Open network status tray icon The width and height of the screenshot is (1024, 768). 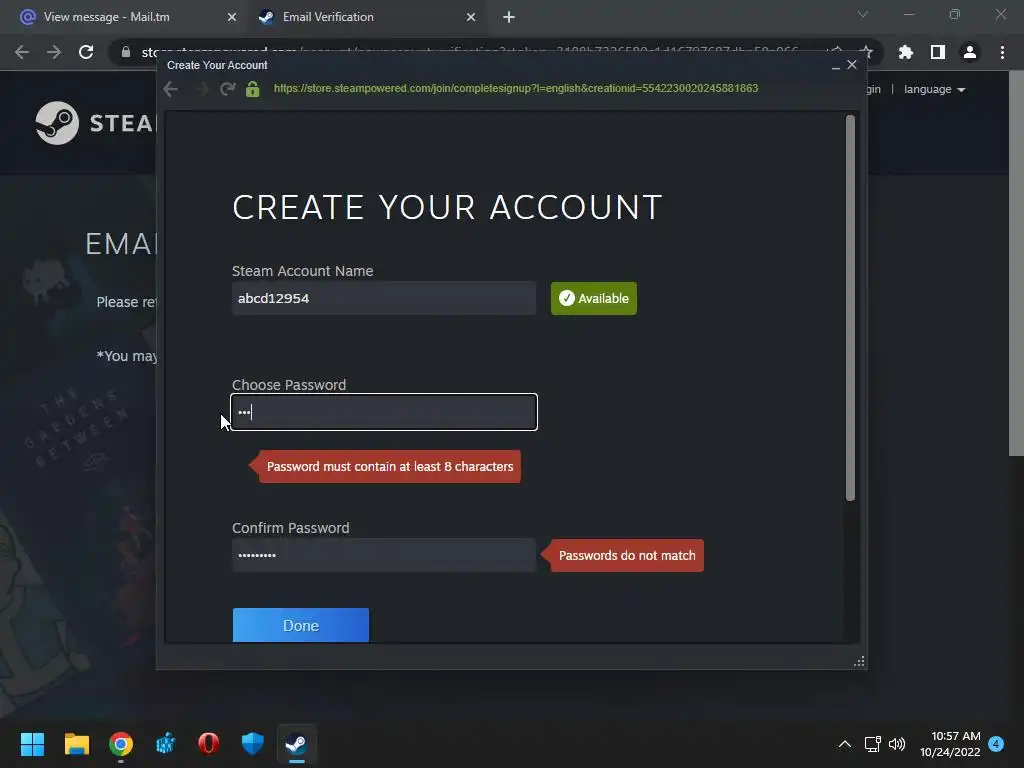(x=872, y=744)
